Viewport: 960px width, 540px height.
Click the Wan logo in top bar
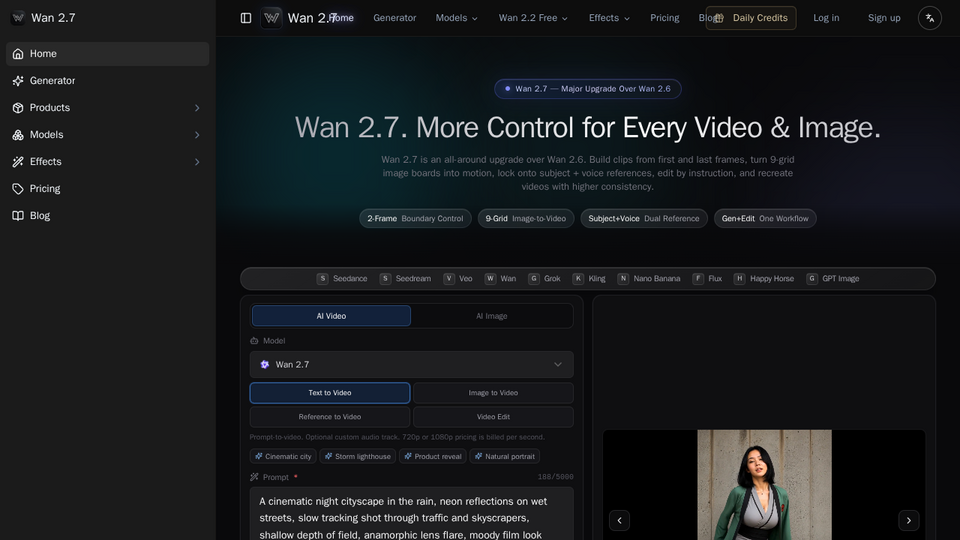pyautogui.click(x=271, y=18)
